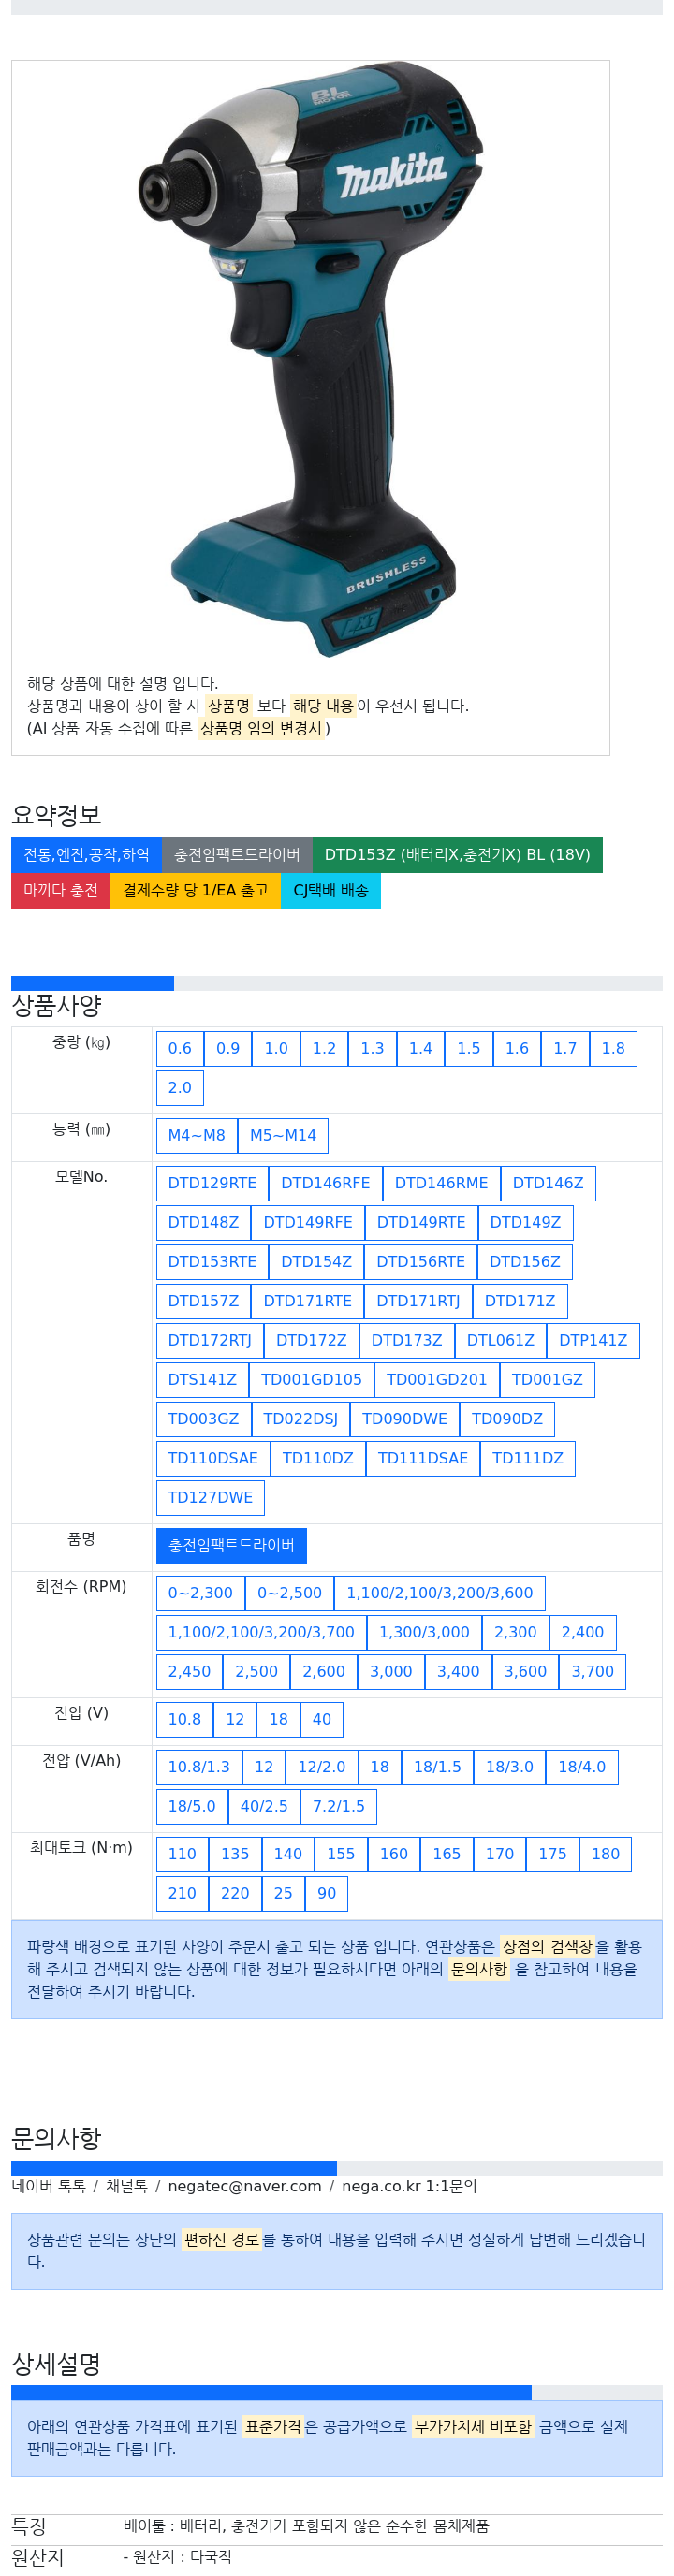Select voltage option 18 V
Image resolution: width=674 pixels, height=2576 pixels.
(279, 1719)
